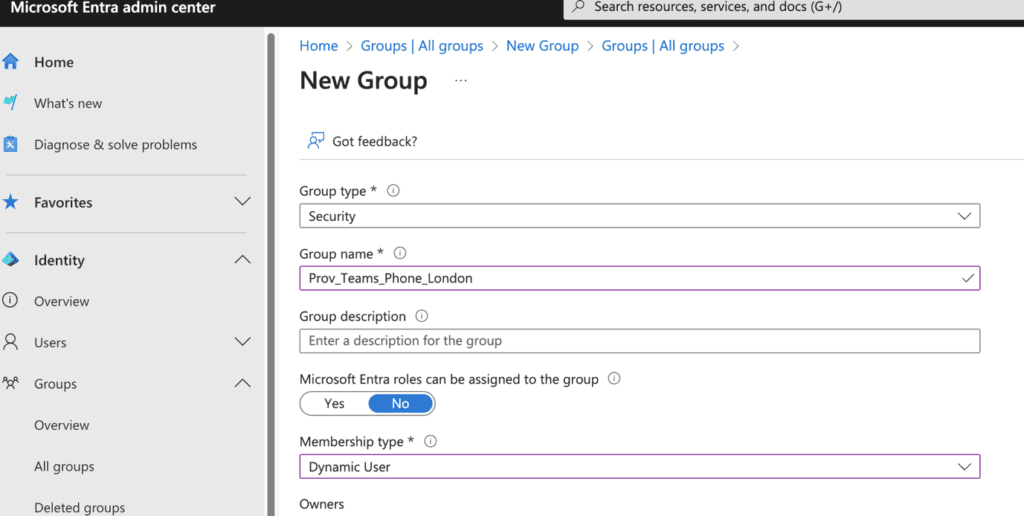Click the info icon beside Membership type

pyautogui.click(x=430, y=441)
